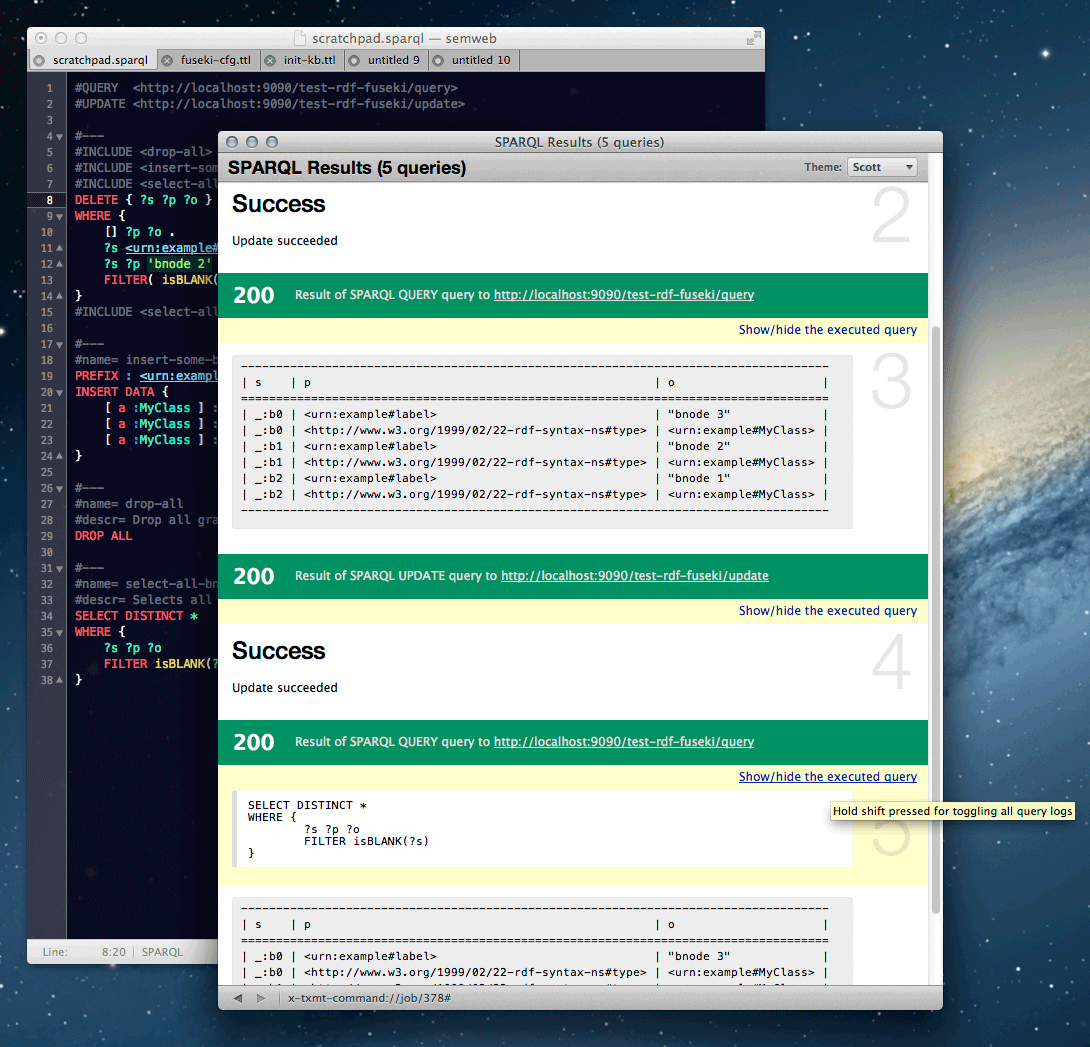
Task: Click the back arrow in results window
Action: point(238,998)
